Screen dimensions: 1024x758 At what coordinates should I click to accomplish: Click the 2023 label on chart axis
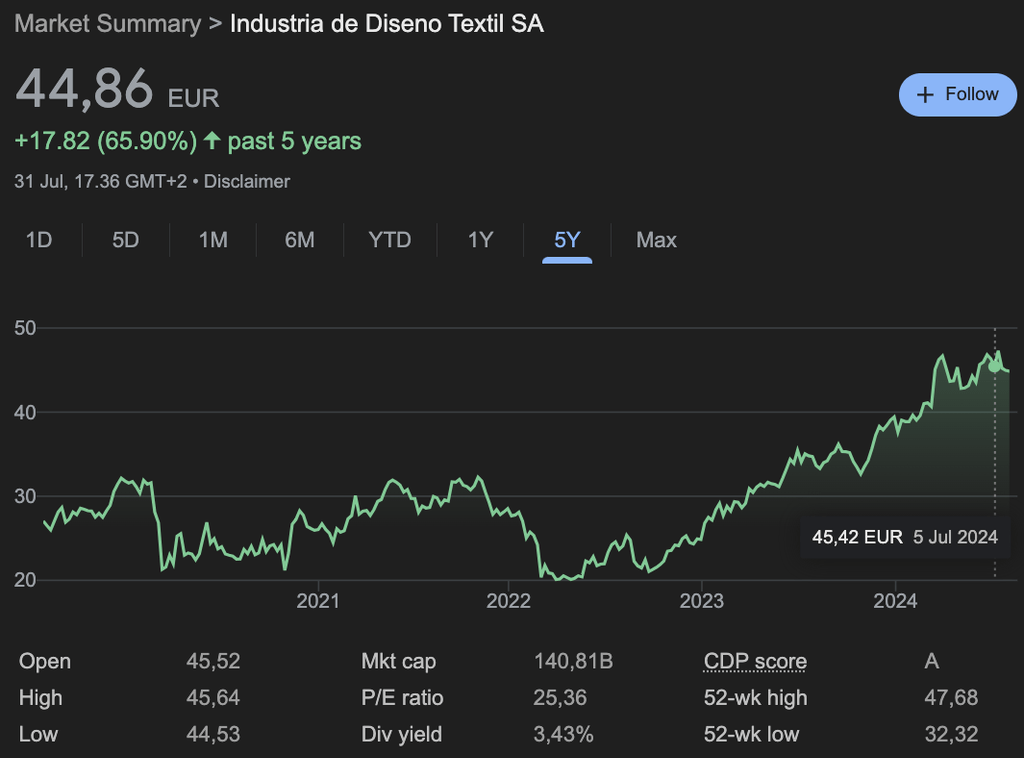(x=701, y=600)
